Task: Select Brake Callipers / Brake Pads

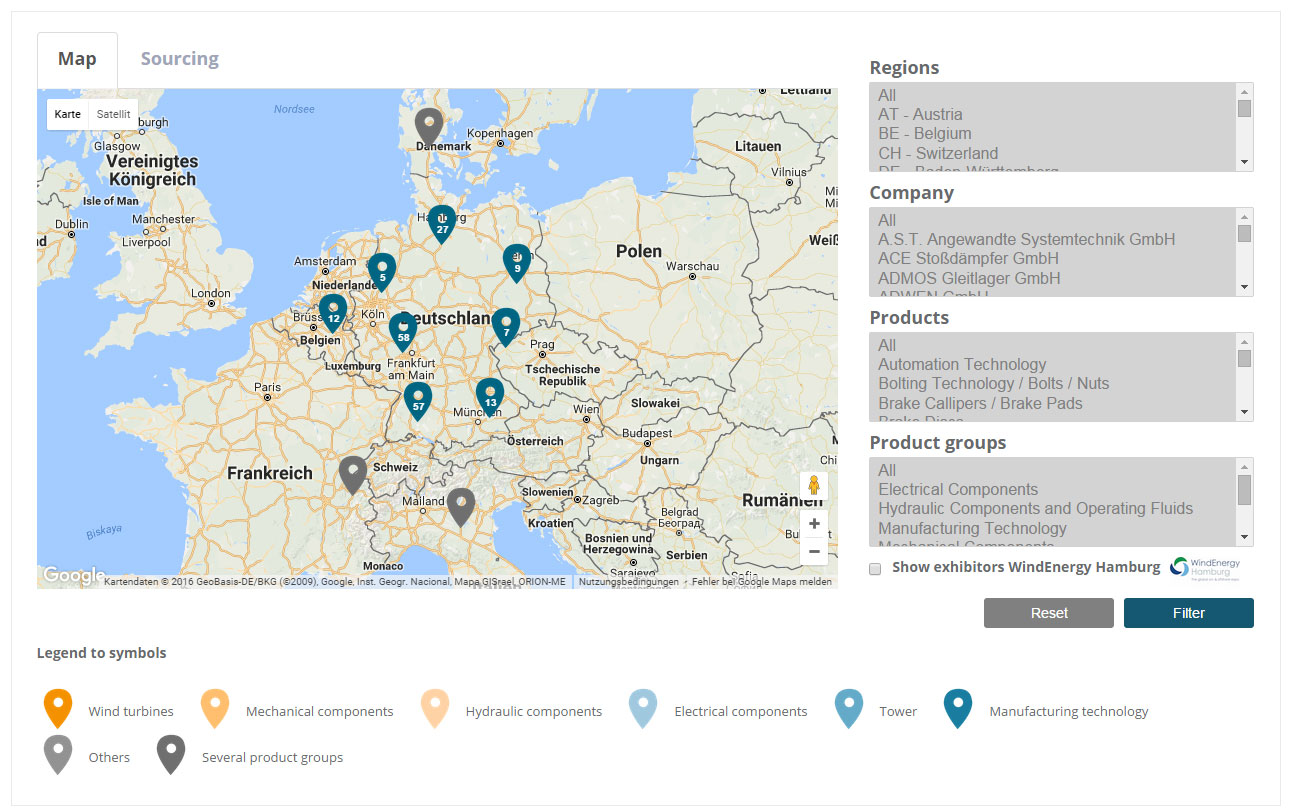Action: pyautogui.click(x=1053, y=404)
